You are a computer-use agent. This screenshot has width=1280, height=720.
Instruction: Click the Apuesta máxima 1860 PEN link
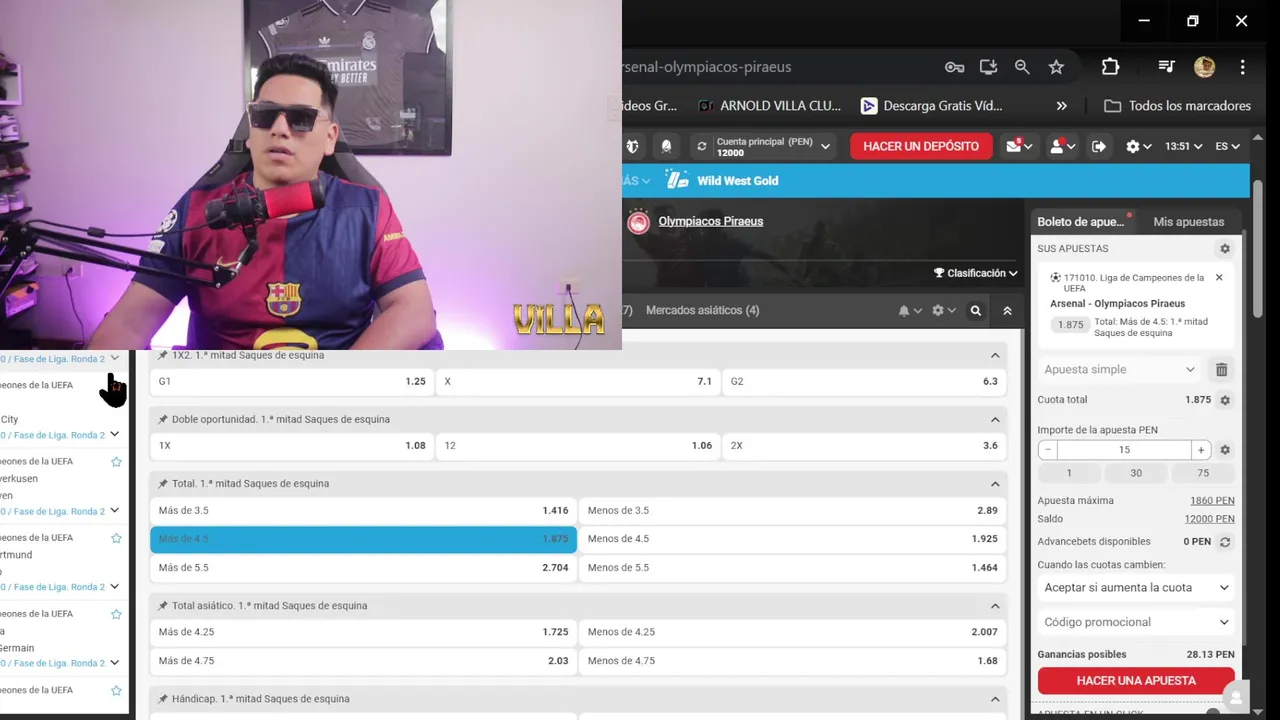[x=1212, y=501]
